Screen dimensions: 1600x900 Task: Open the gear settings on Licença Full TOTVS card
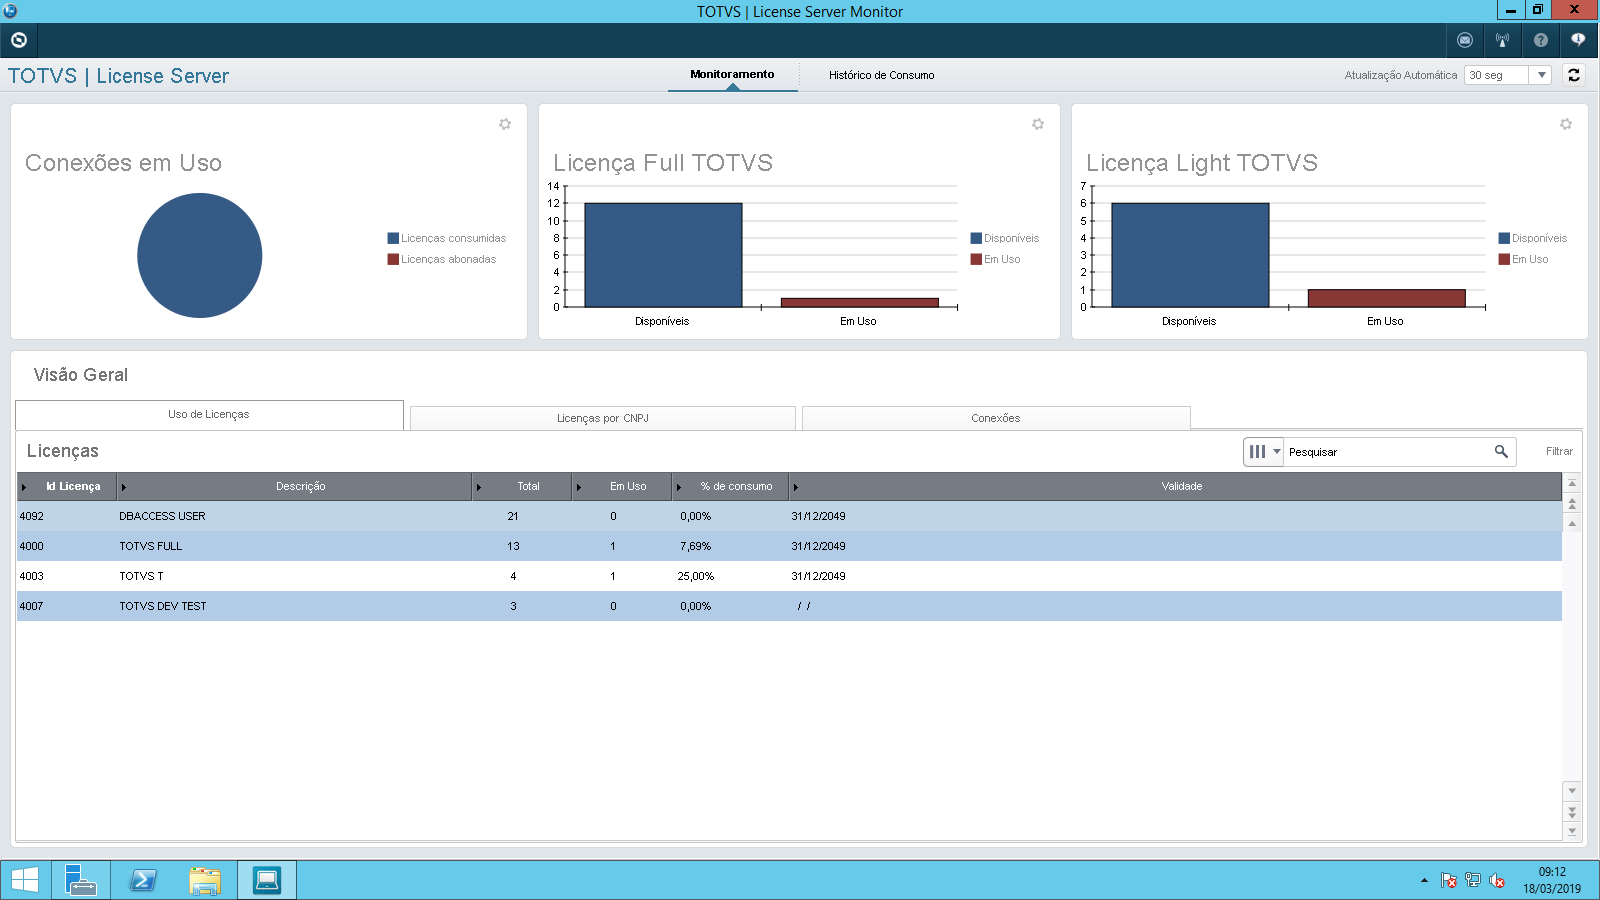[1038, 124]
